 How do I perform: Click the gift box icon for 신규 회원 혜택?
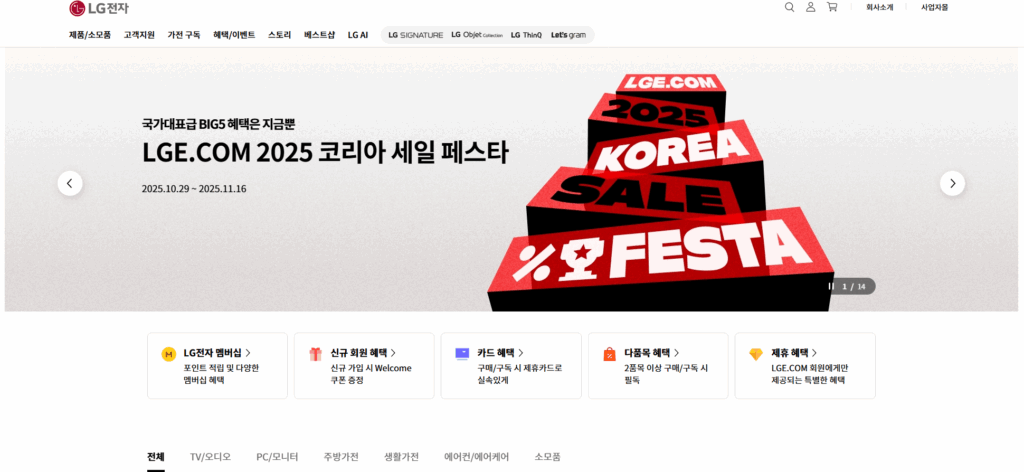click(x=315, y=354)
